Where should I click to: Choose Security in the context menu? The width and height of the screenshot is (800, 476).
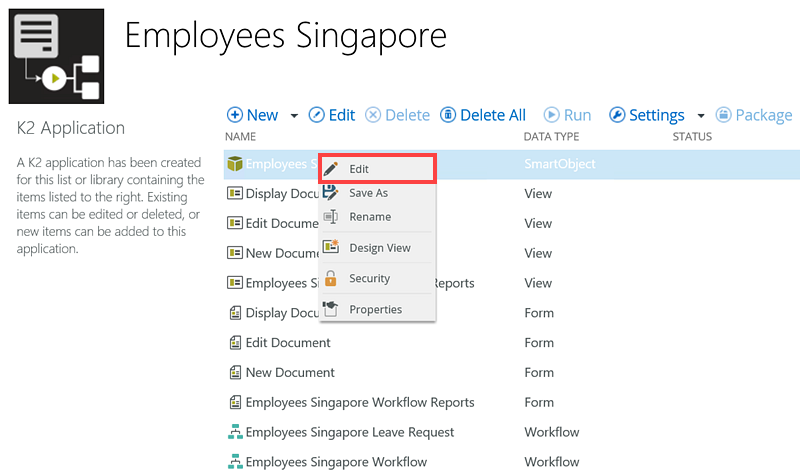377,279
